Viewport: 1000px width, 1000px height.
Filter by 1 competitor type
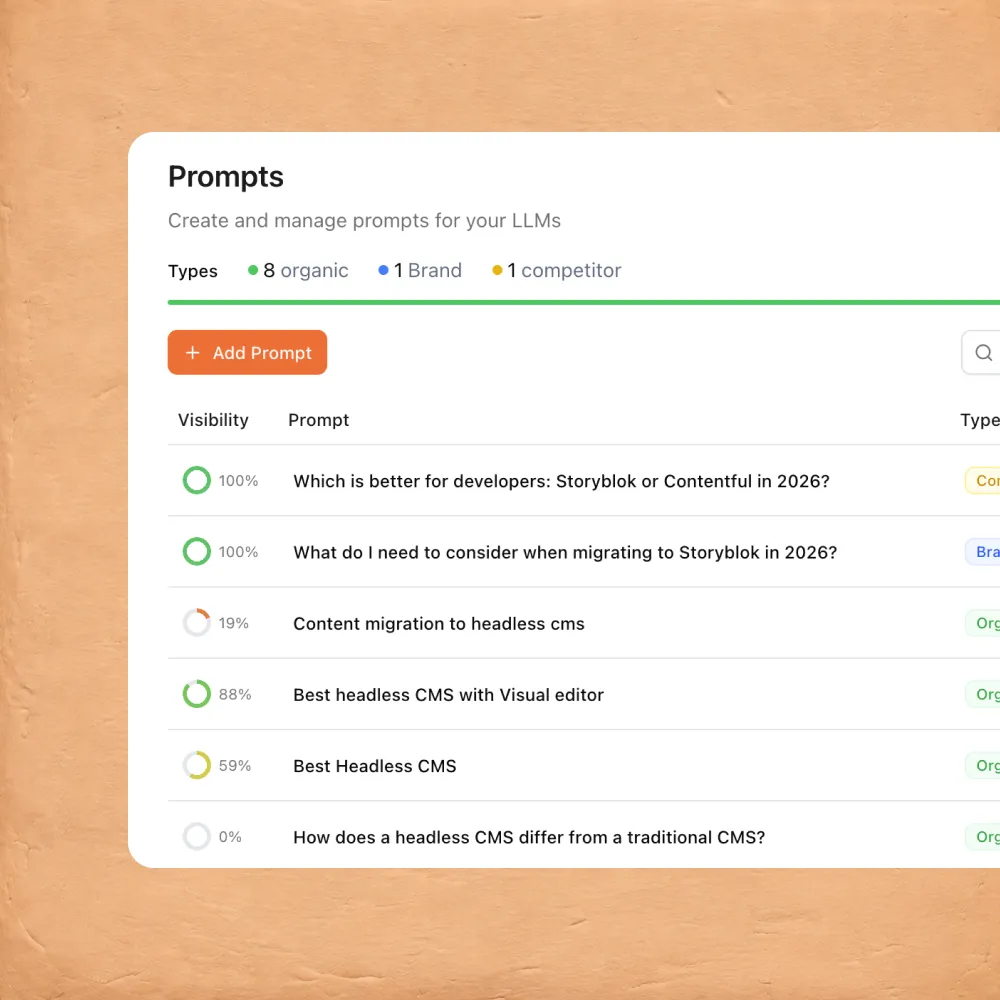[x=557, y=271]
